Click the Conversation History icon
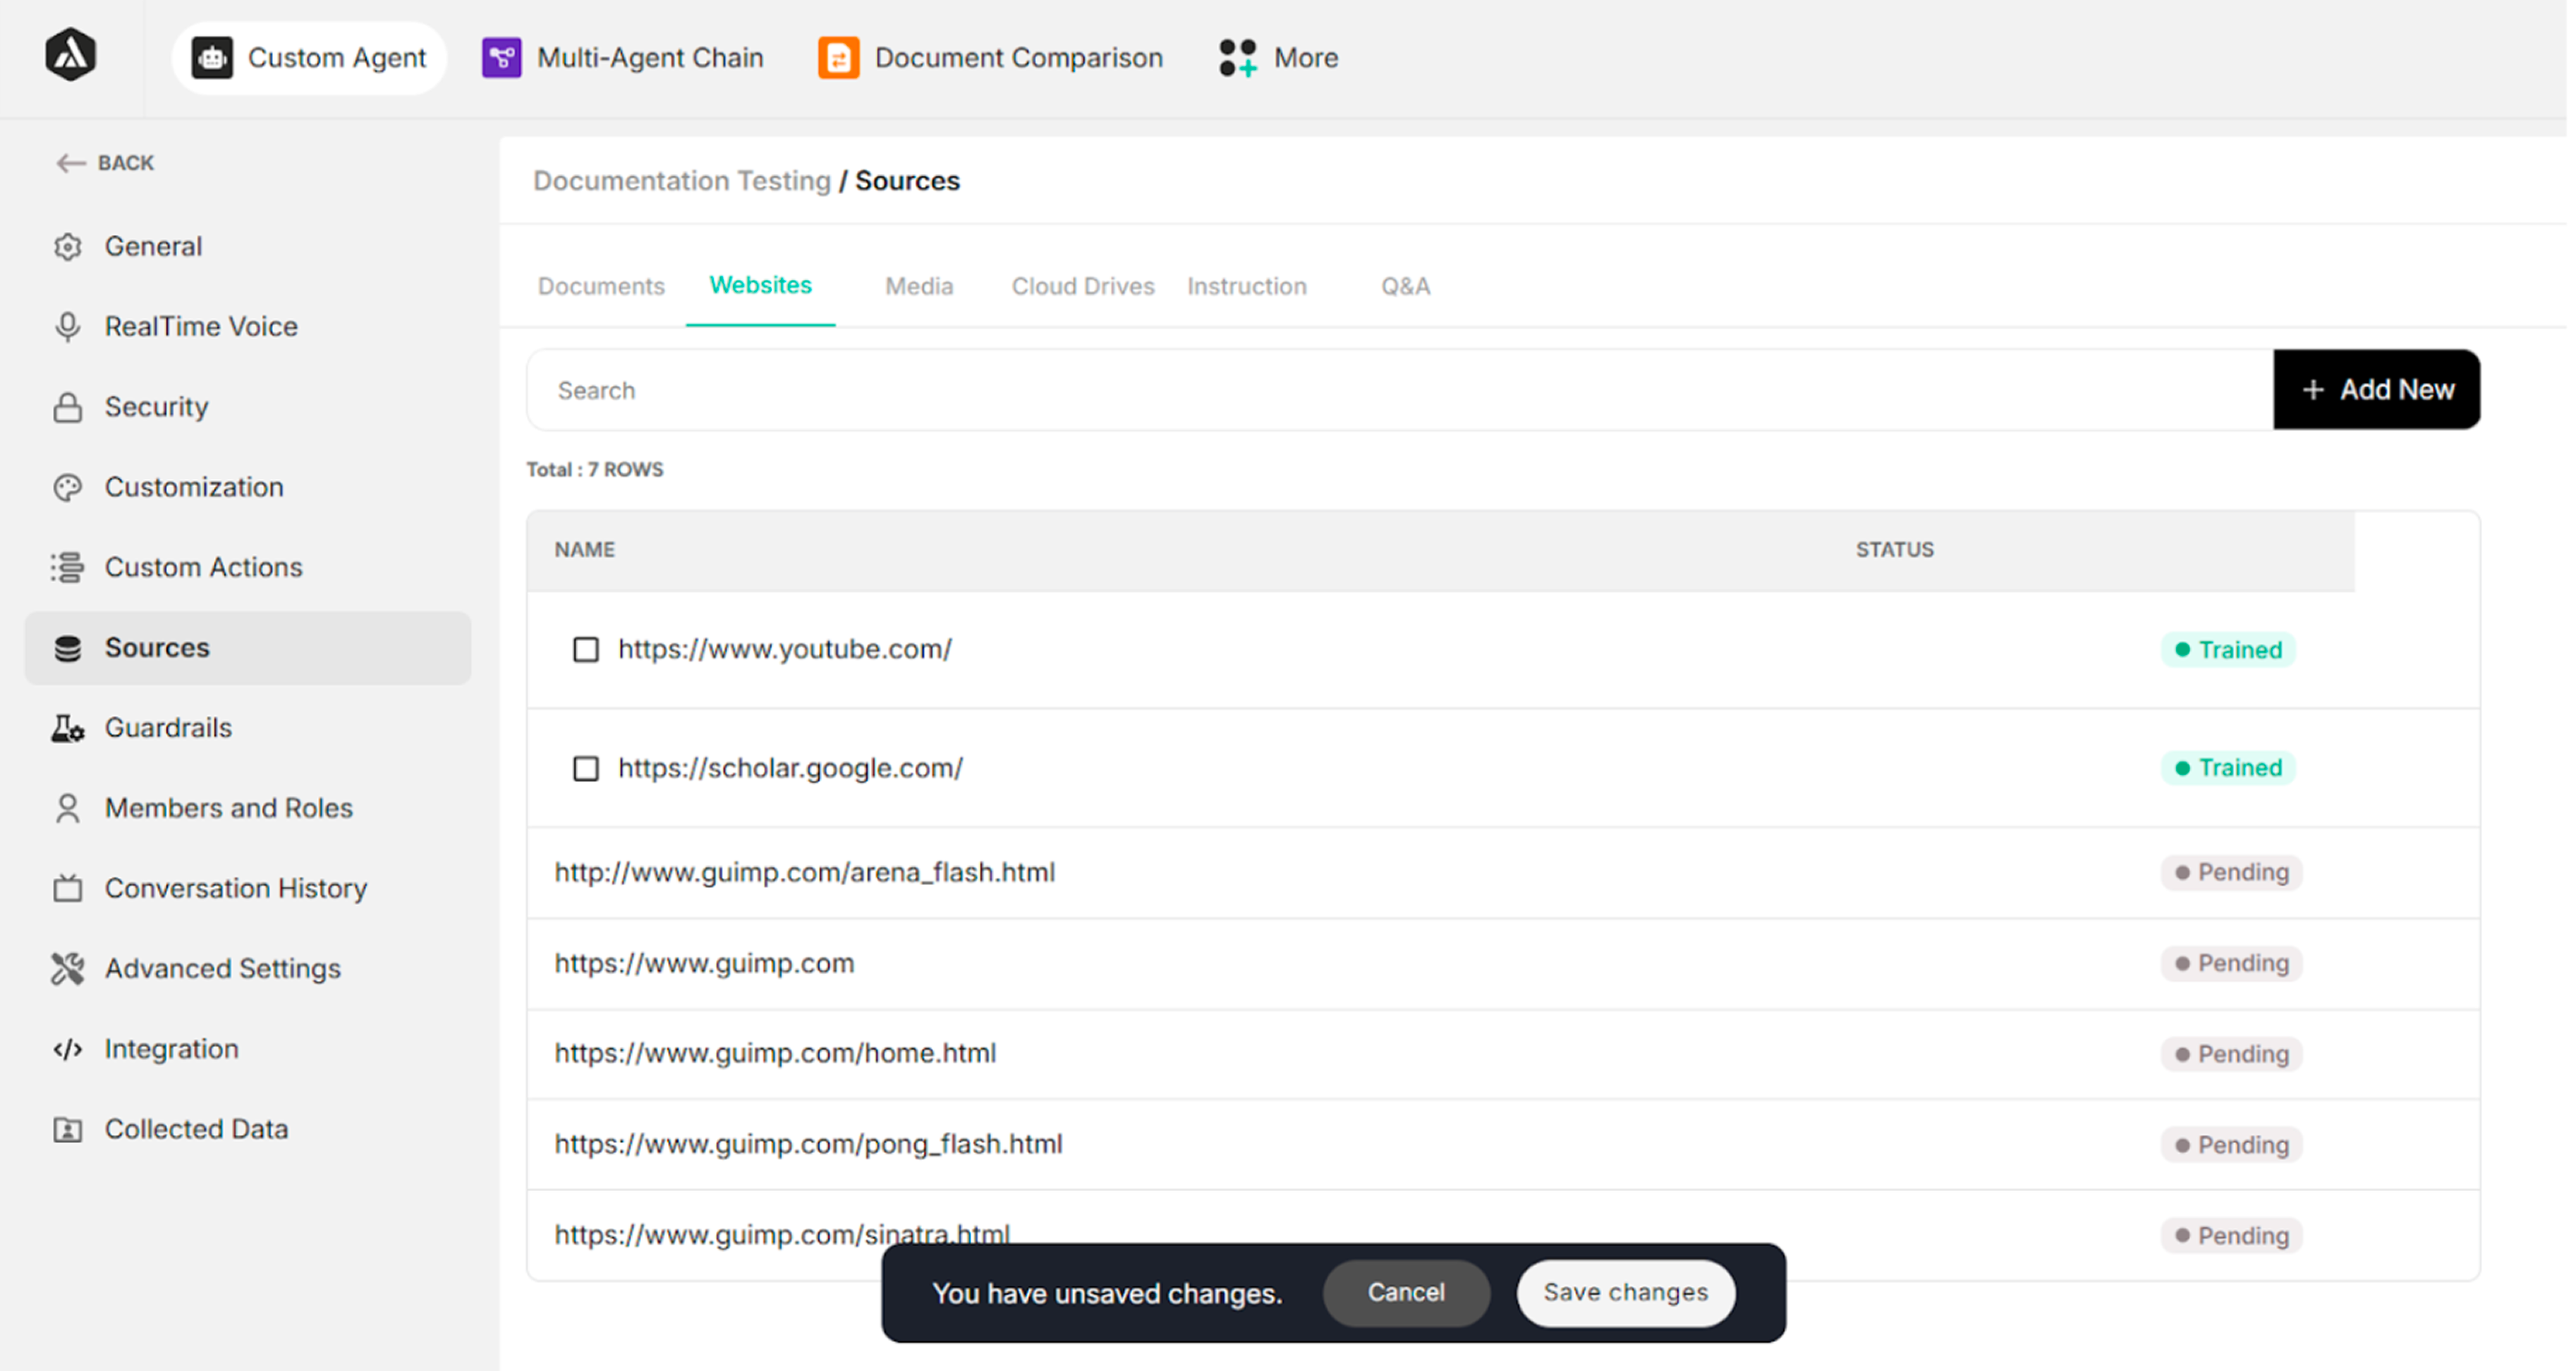 [x=68, y=888]
